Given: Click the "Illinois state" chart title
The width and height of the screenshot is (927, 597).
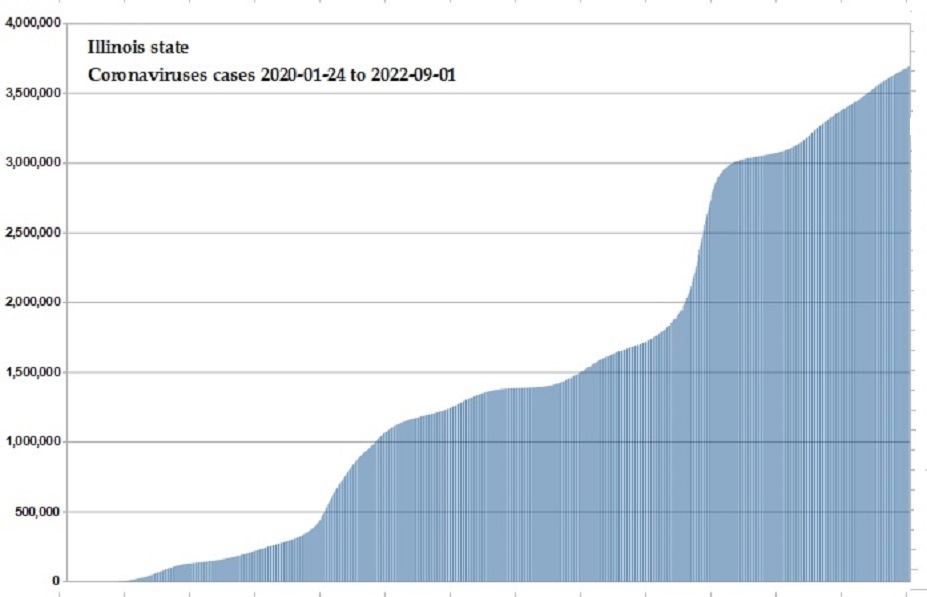Looking at the screenshot, I should point(138,47).
